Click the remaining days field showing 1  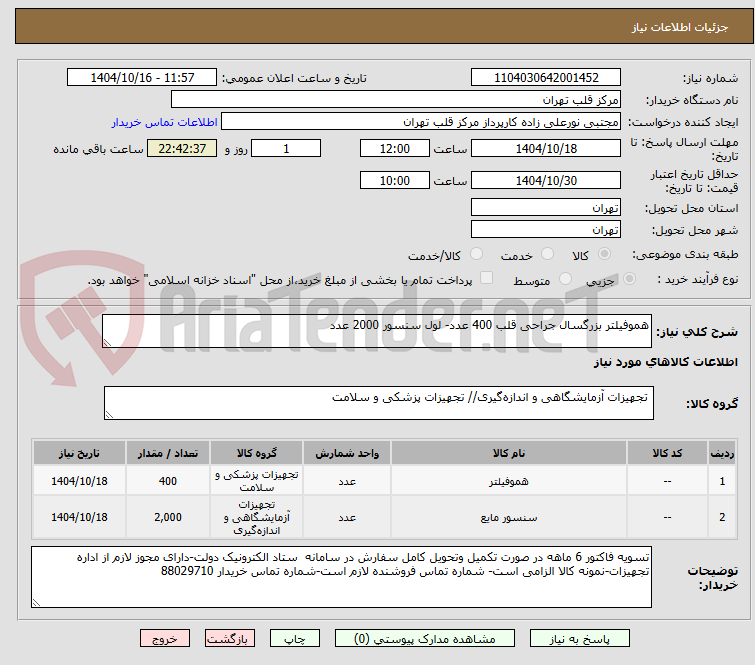point(286,148)
